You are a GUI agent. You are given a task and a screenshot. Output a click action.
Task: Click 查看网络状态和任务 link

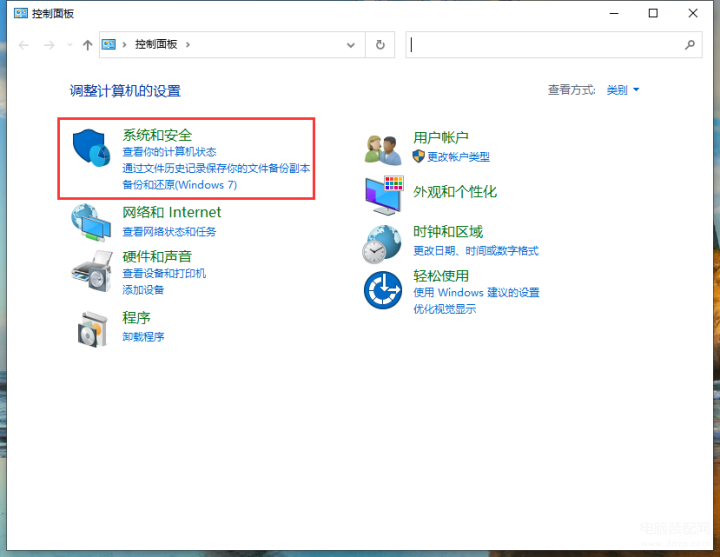tap(169, 231)
